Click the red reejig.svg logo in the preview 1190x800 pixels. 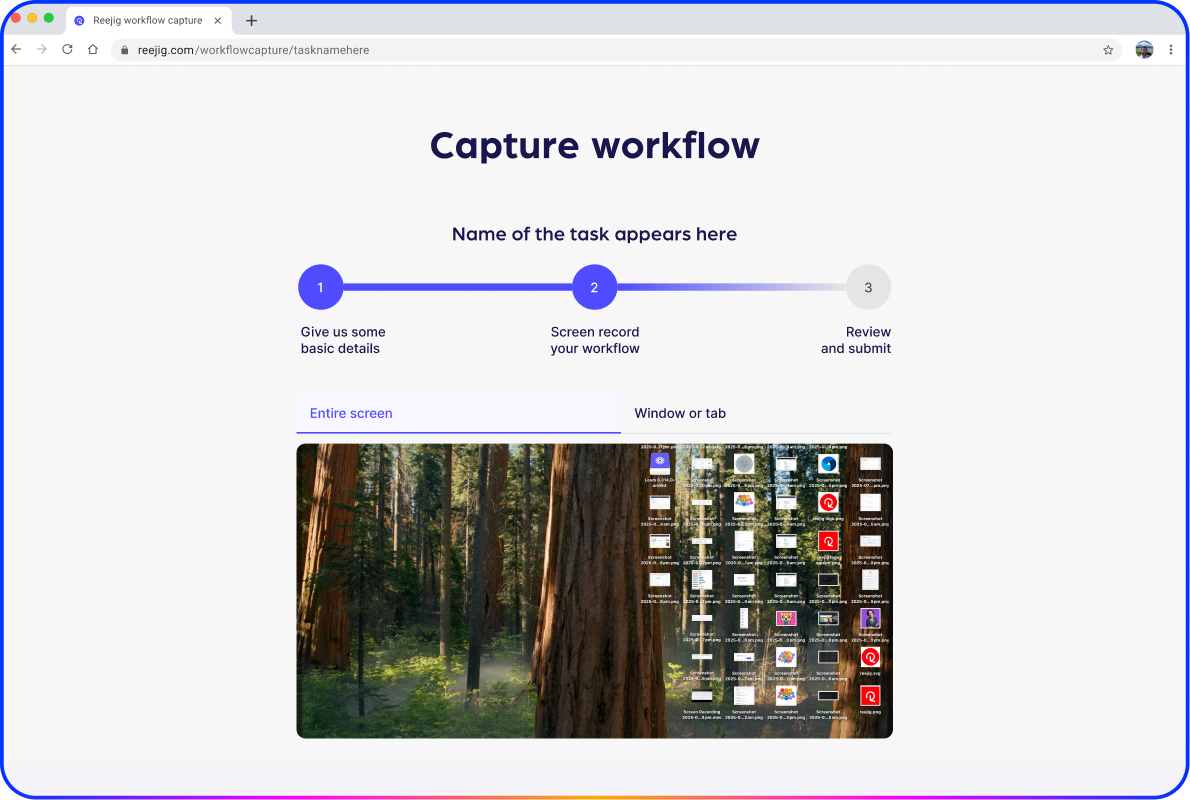(870, 657)
